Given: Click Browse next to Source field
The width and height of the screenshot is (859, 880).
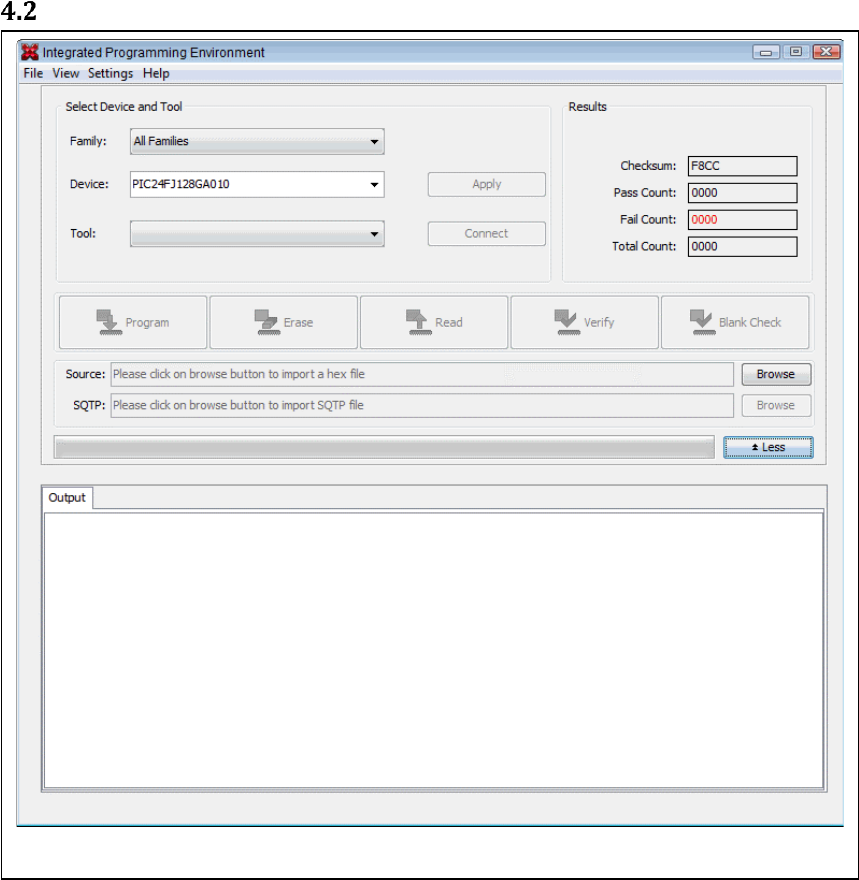Looking at the screenshot, I should [x=776, y=374].
